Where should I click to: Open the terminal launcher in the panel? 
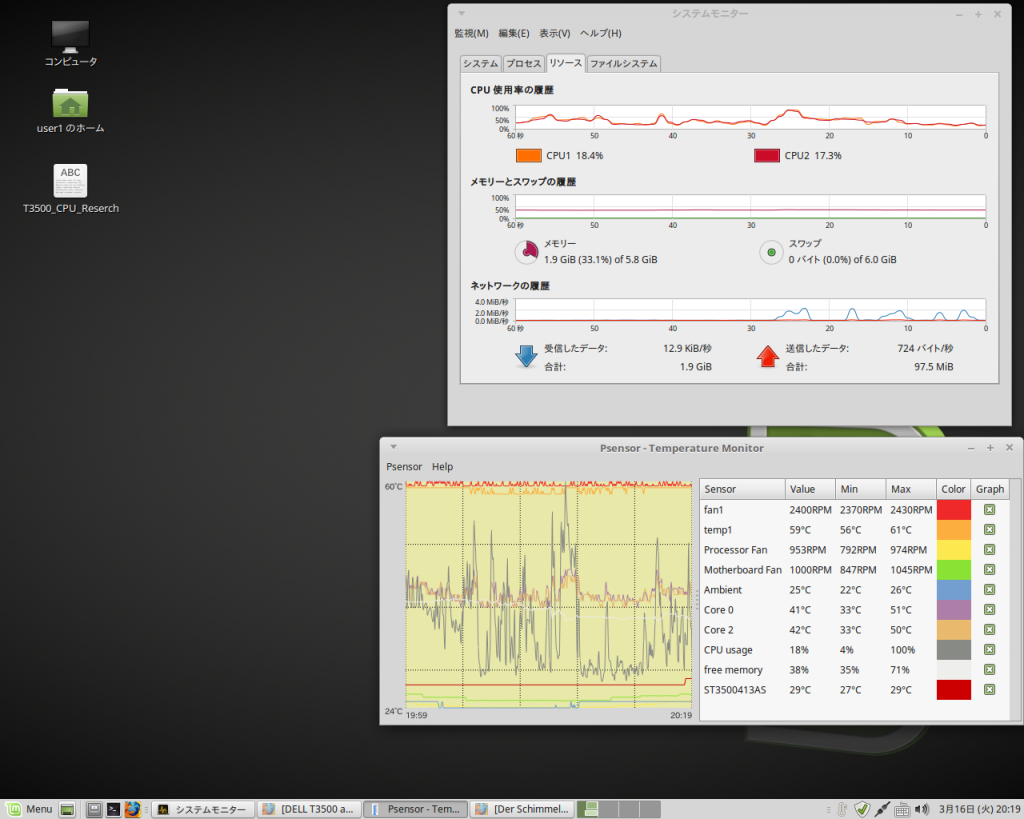(114, 809)
